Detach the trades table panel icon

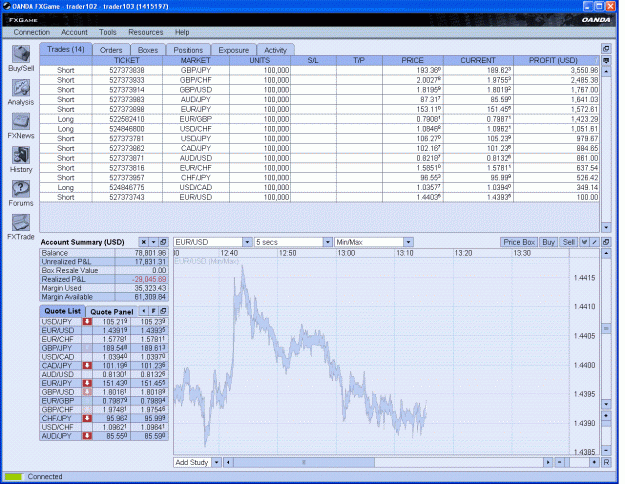click(606, 49)
